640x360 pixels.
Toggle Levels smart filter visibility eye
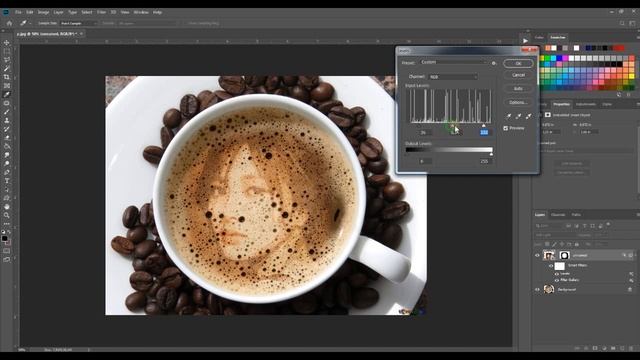coord(556,274)
